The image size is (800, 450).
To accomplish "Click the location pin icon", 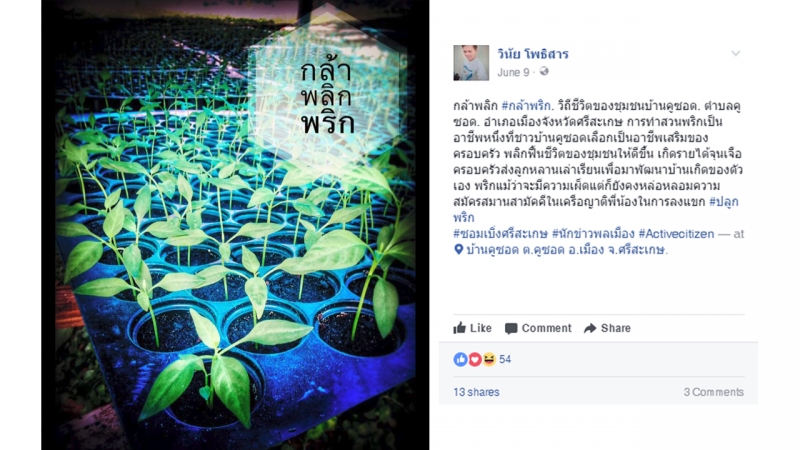I will pyautogui.click(x=458, y=249).
